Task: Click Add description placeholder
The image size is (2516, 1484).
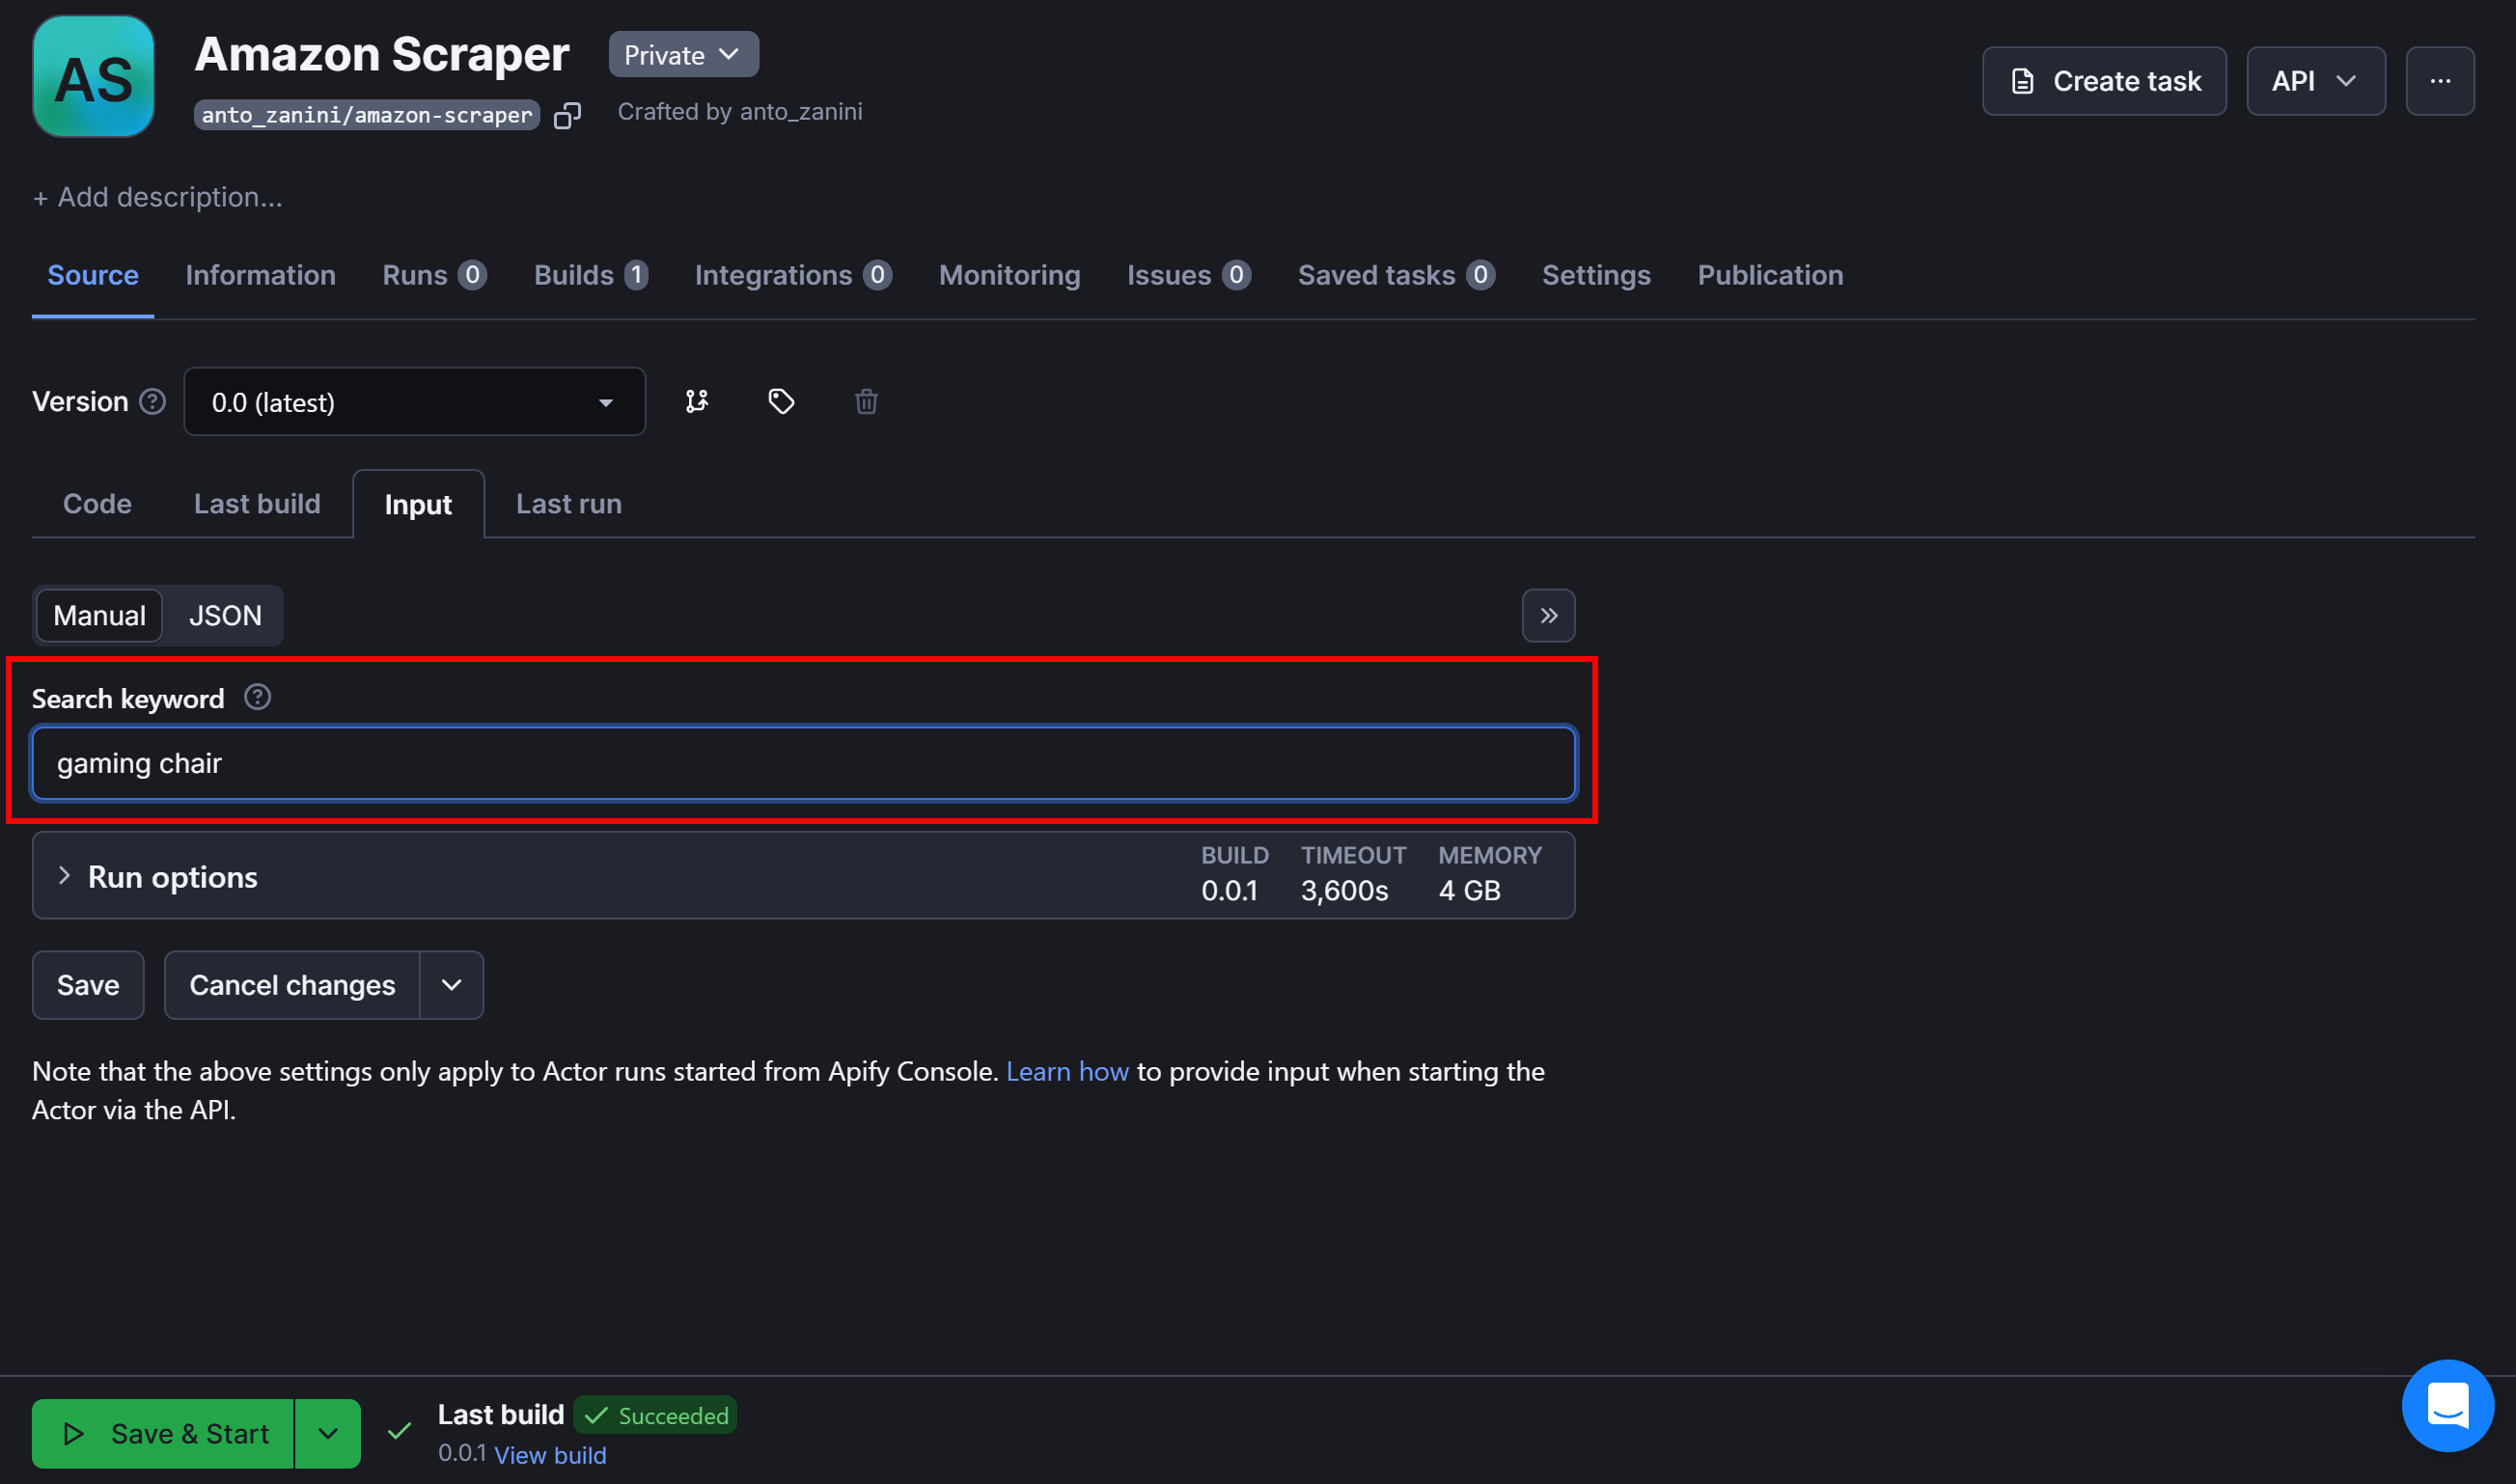Action: click(158, 197)
